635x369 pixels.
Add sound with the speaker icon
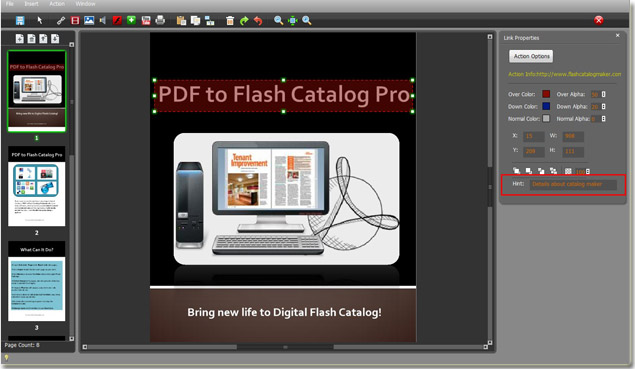coord(103,20)
